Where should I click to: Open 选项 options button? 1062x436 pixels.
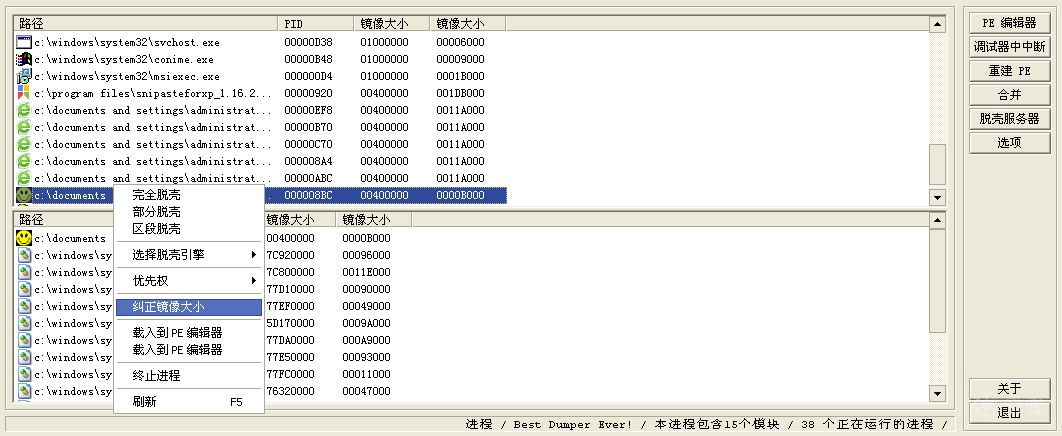click(1009, 142)
